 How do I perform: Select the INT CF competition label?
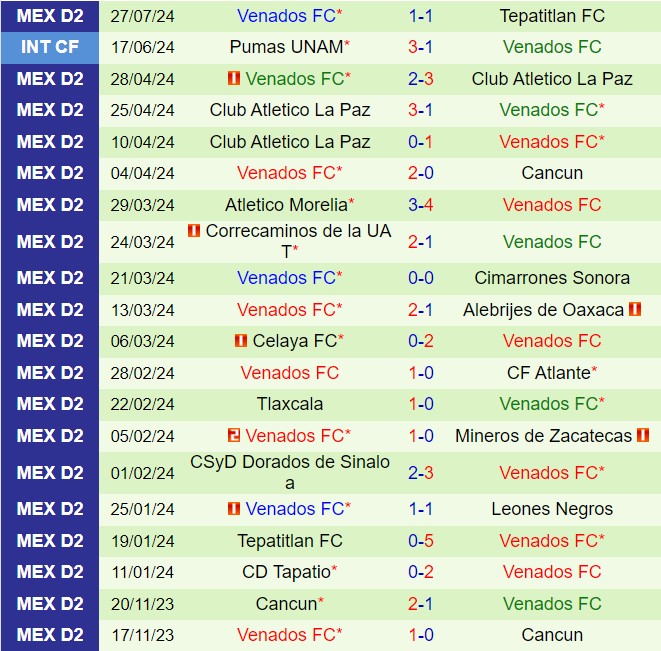(50, 47)
